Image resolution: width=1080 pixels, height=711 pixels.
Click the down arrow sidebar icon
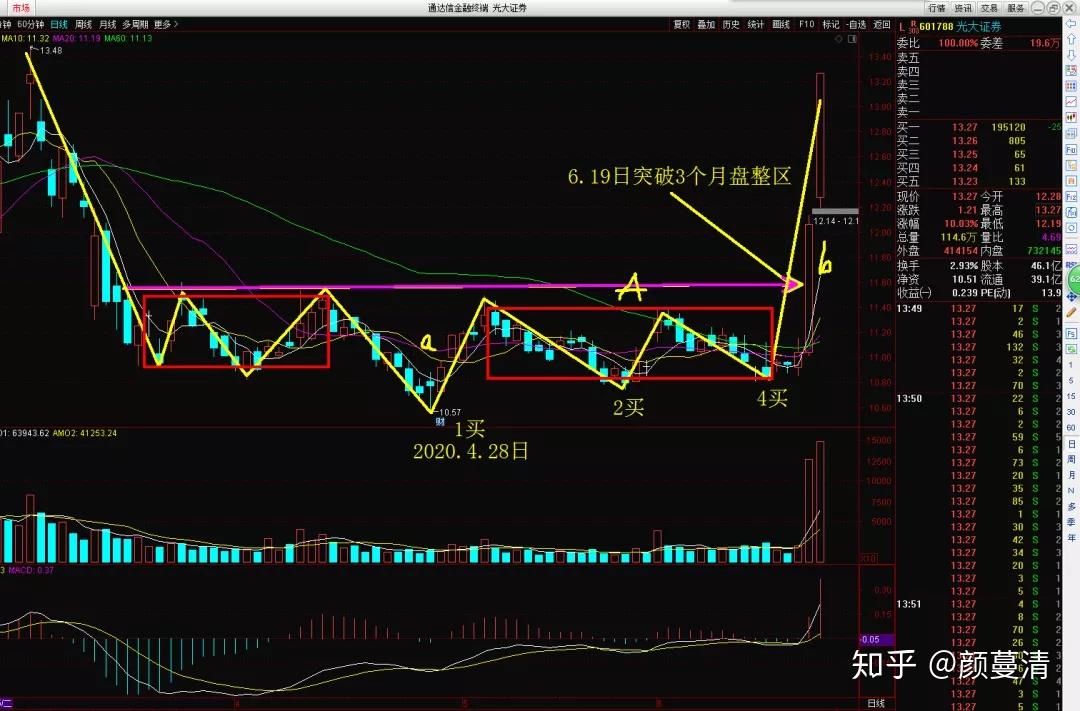click(x=1071, y=55)
